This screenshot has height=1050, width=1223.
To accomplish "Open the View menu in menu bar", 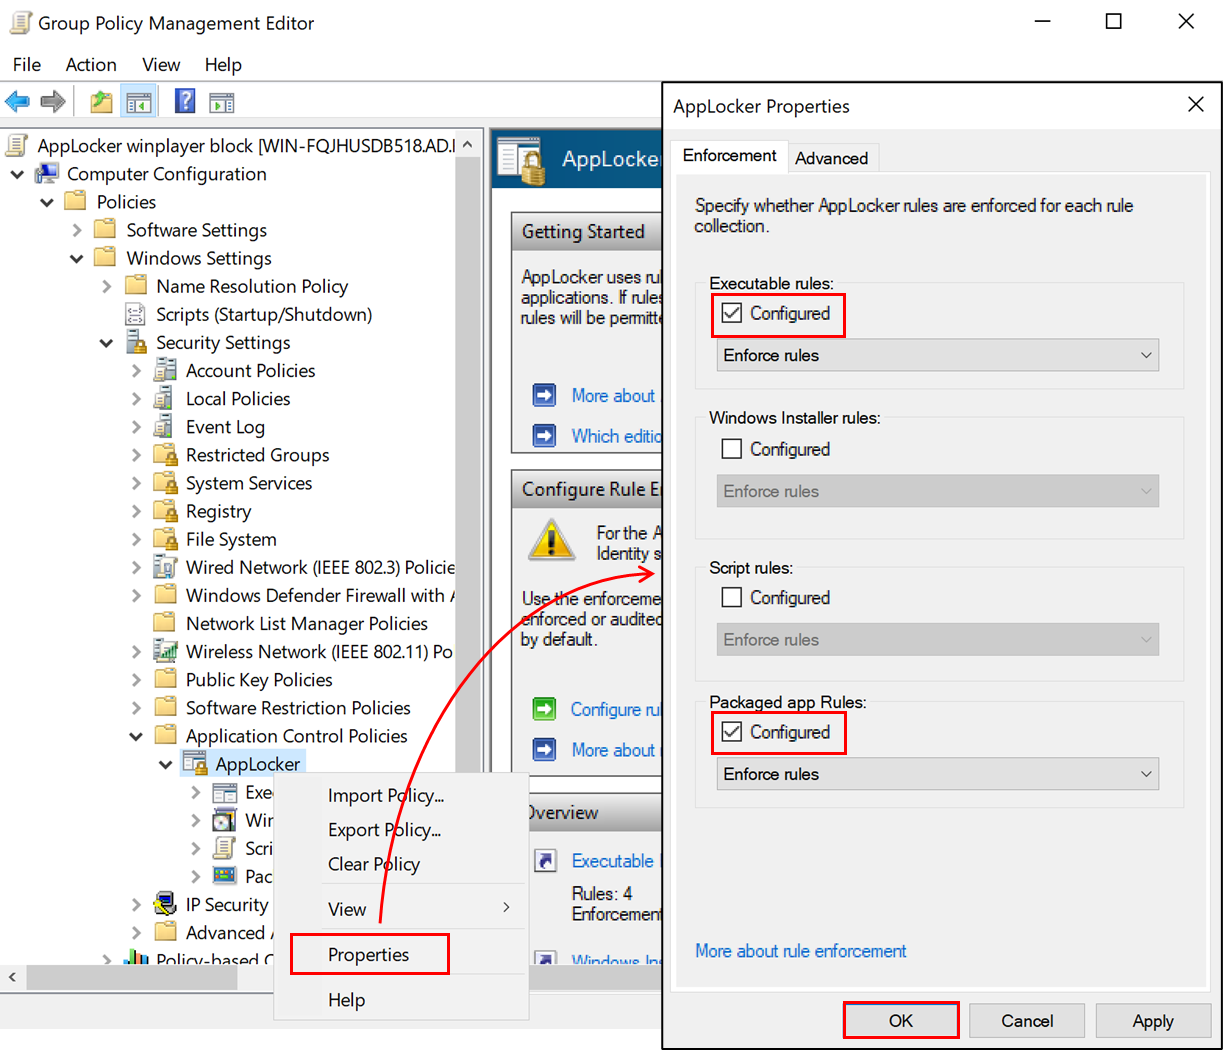I will pos(161,64).
